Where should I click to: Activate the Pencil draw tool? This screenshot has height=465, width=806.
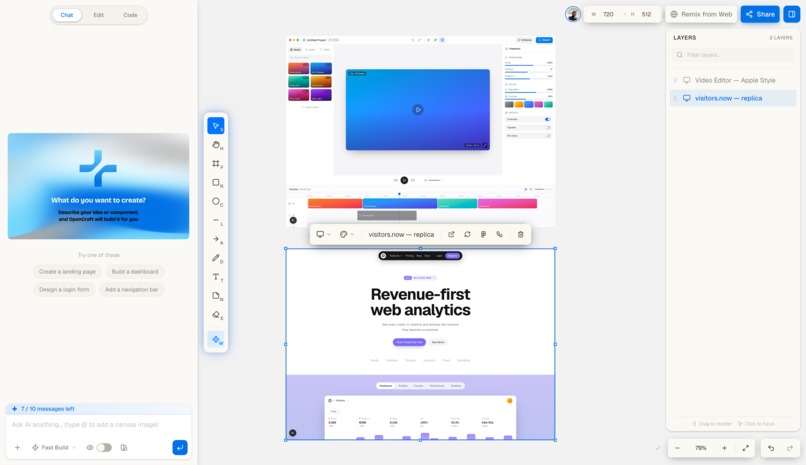coord(216,258)
